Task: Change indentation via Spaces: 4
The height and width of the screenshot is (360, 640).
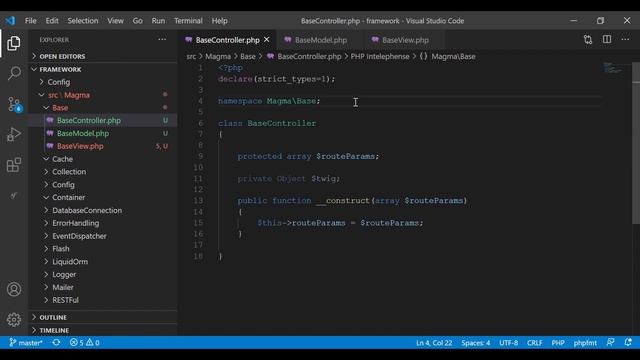Action: pos(476,342)
